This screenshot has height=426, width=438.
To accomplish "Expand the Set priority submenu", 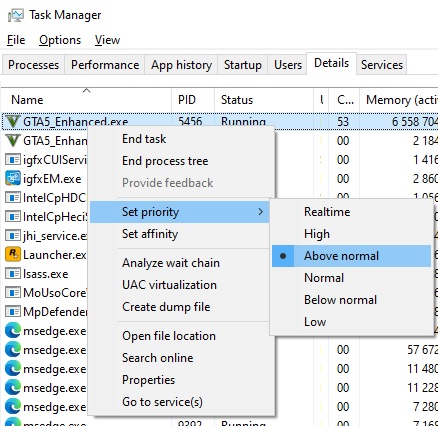I will tap(180, 212).
